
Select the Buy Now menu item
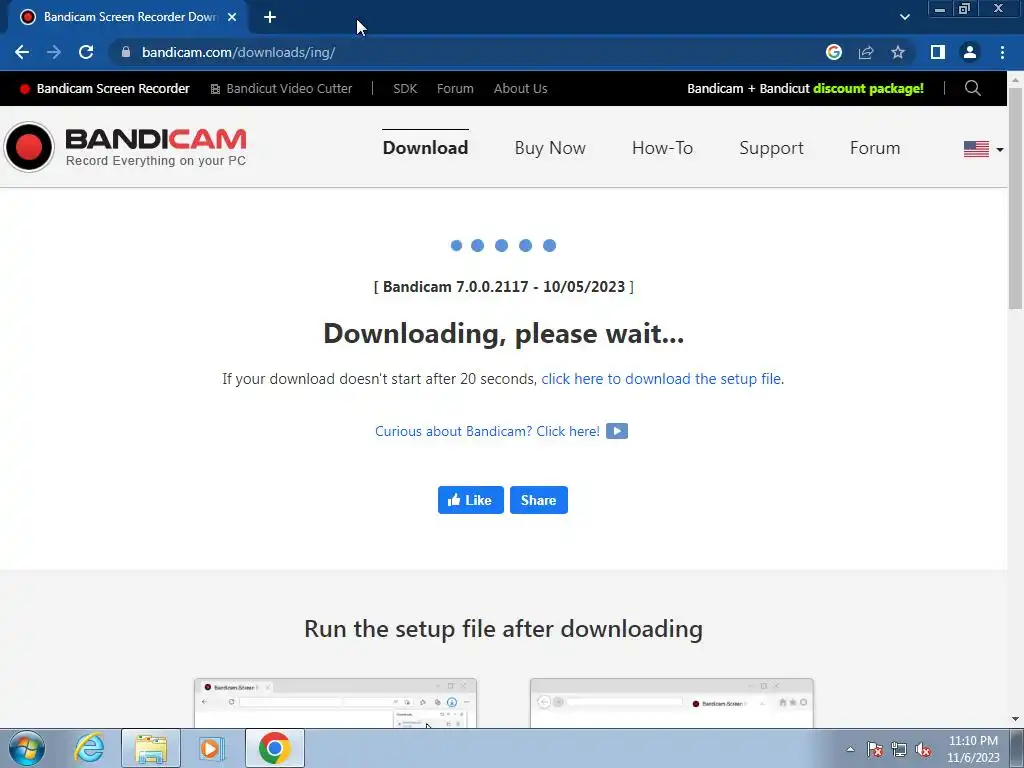pos(550,148)
